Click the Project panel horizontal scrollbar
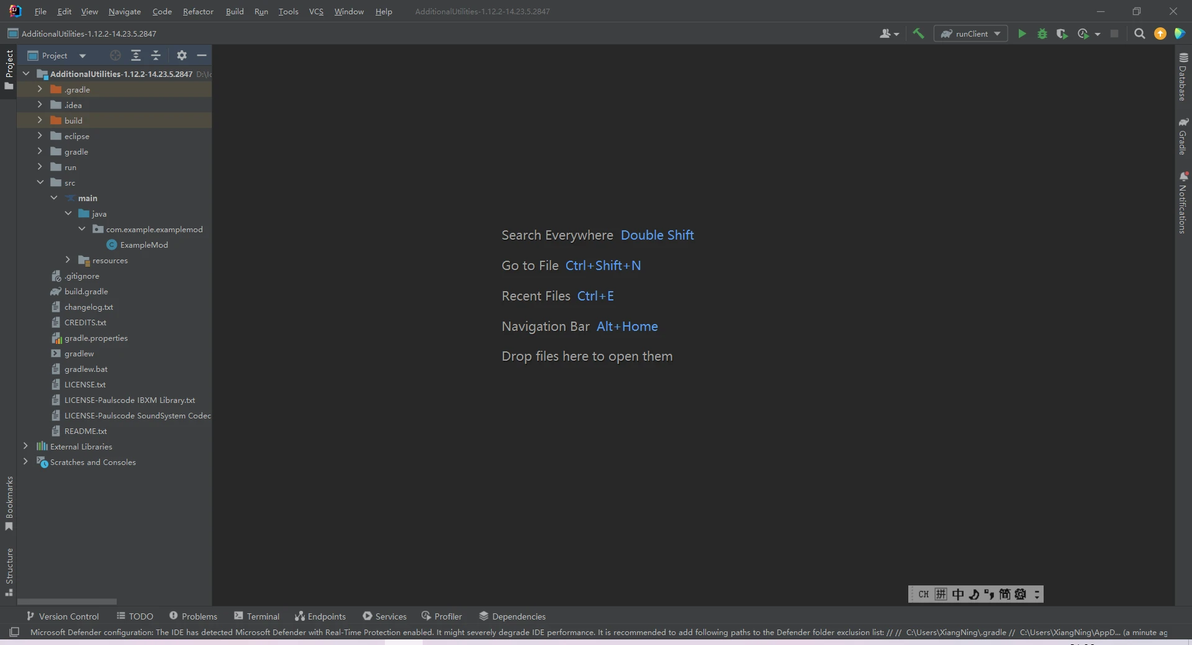 pyautogui.click(x=67, y=601)
